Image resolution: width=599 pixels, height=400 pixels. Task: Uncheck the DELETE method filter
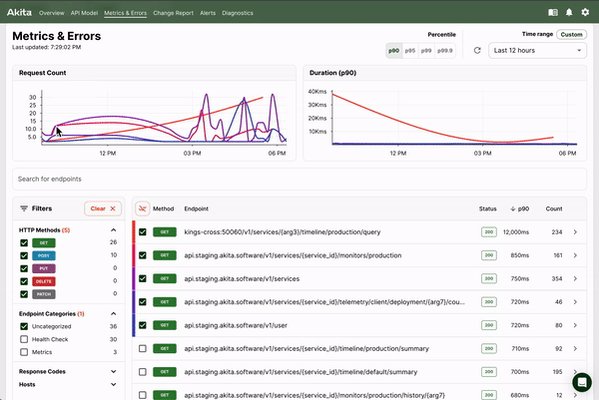coord(24,282)
